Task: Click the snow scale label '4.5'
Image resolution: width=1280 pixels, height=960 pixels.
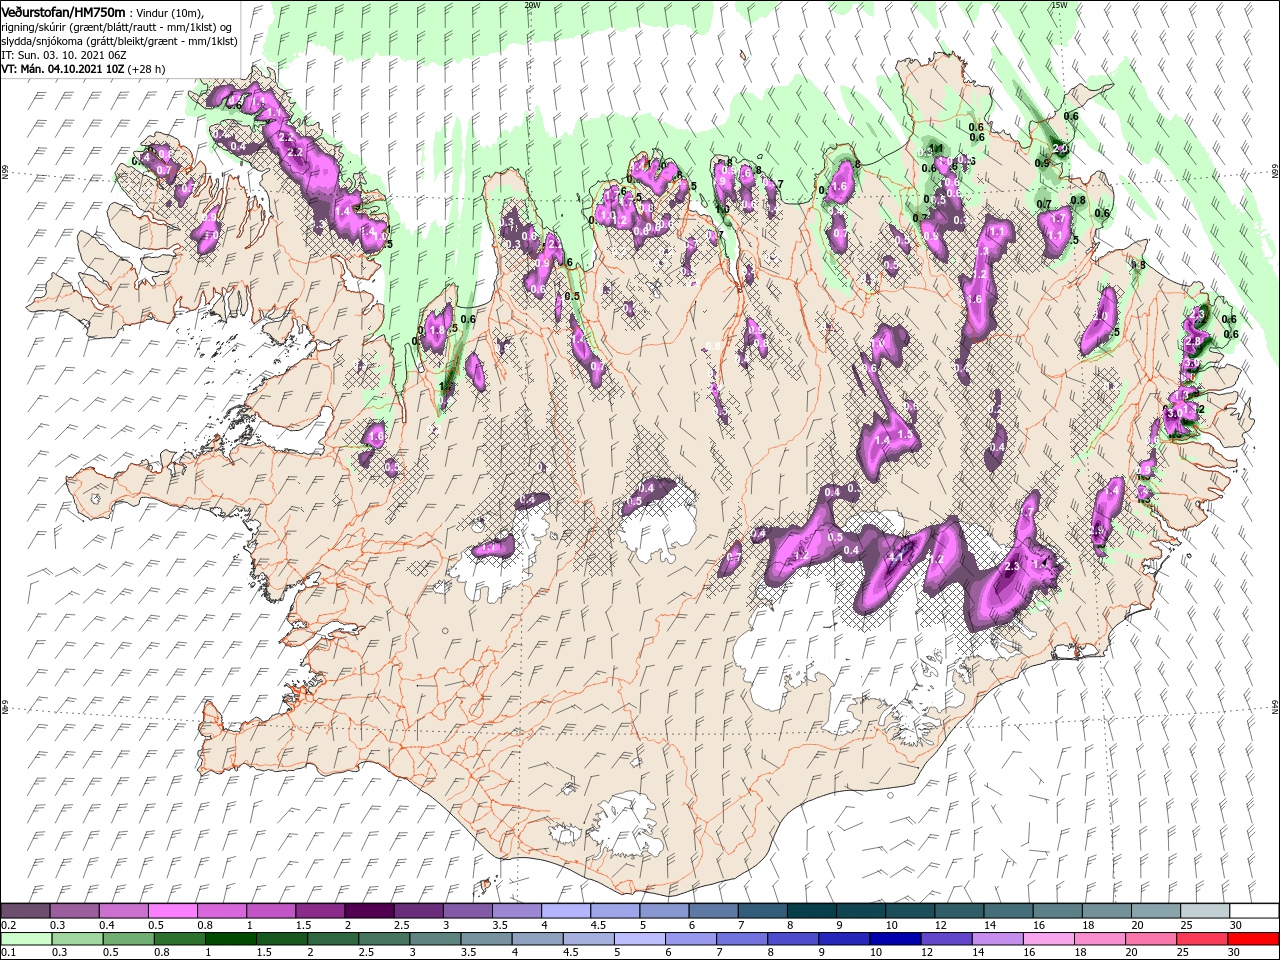Action: click(597, 925)
